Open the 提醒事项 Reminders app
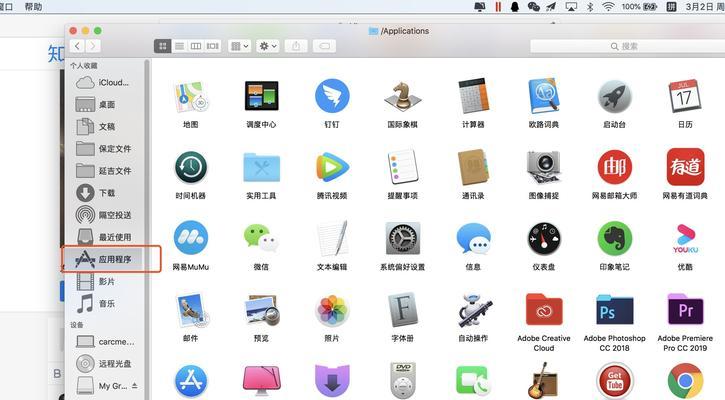The height and width of the screenshot is (400, 725). 403,167
